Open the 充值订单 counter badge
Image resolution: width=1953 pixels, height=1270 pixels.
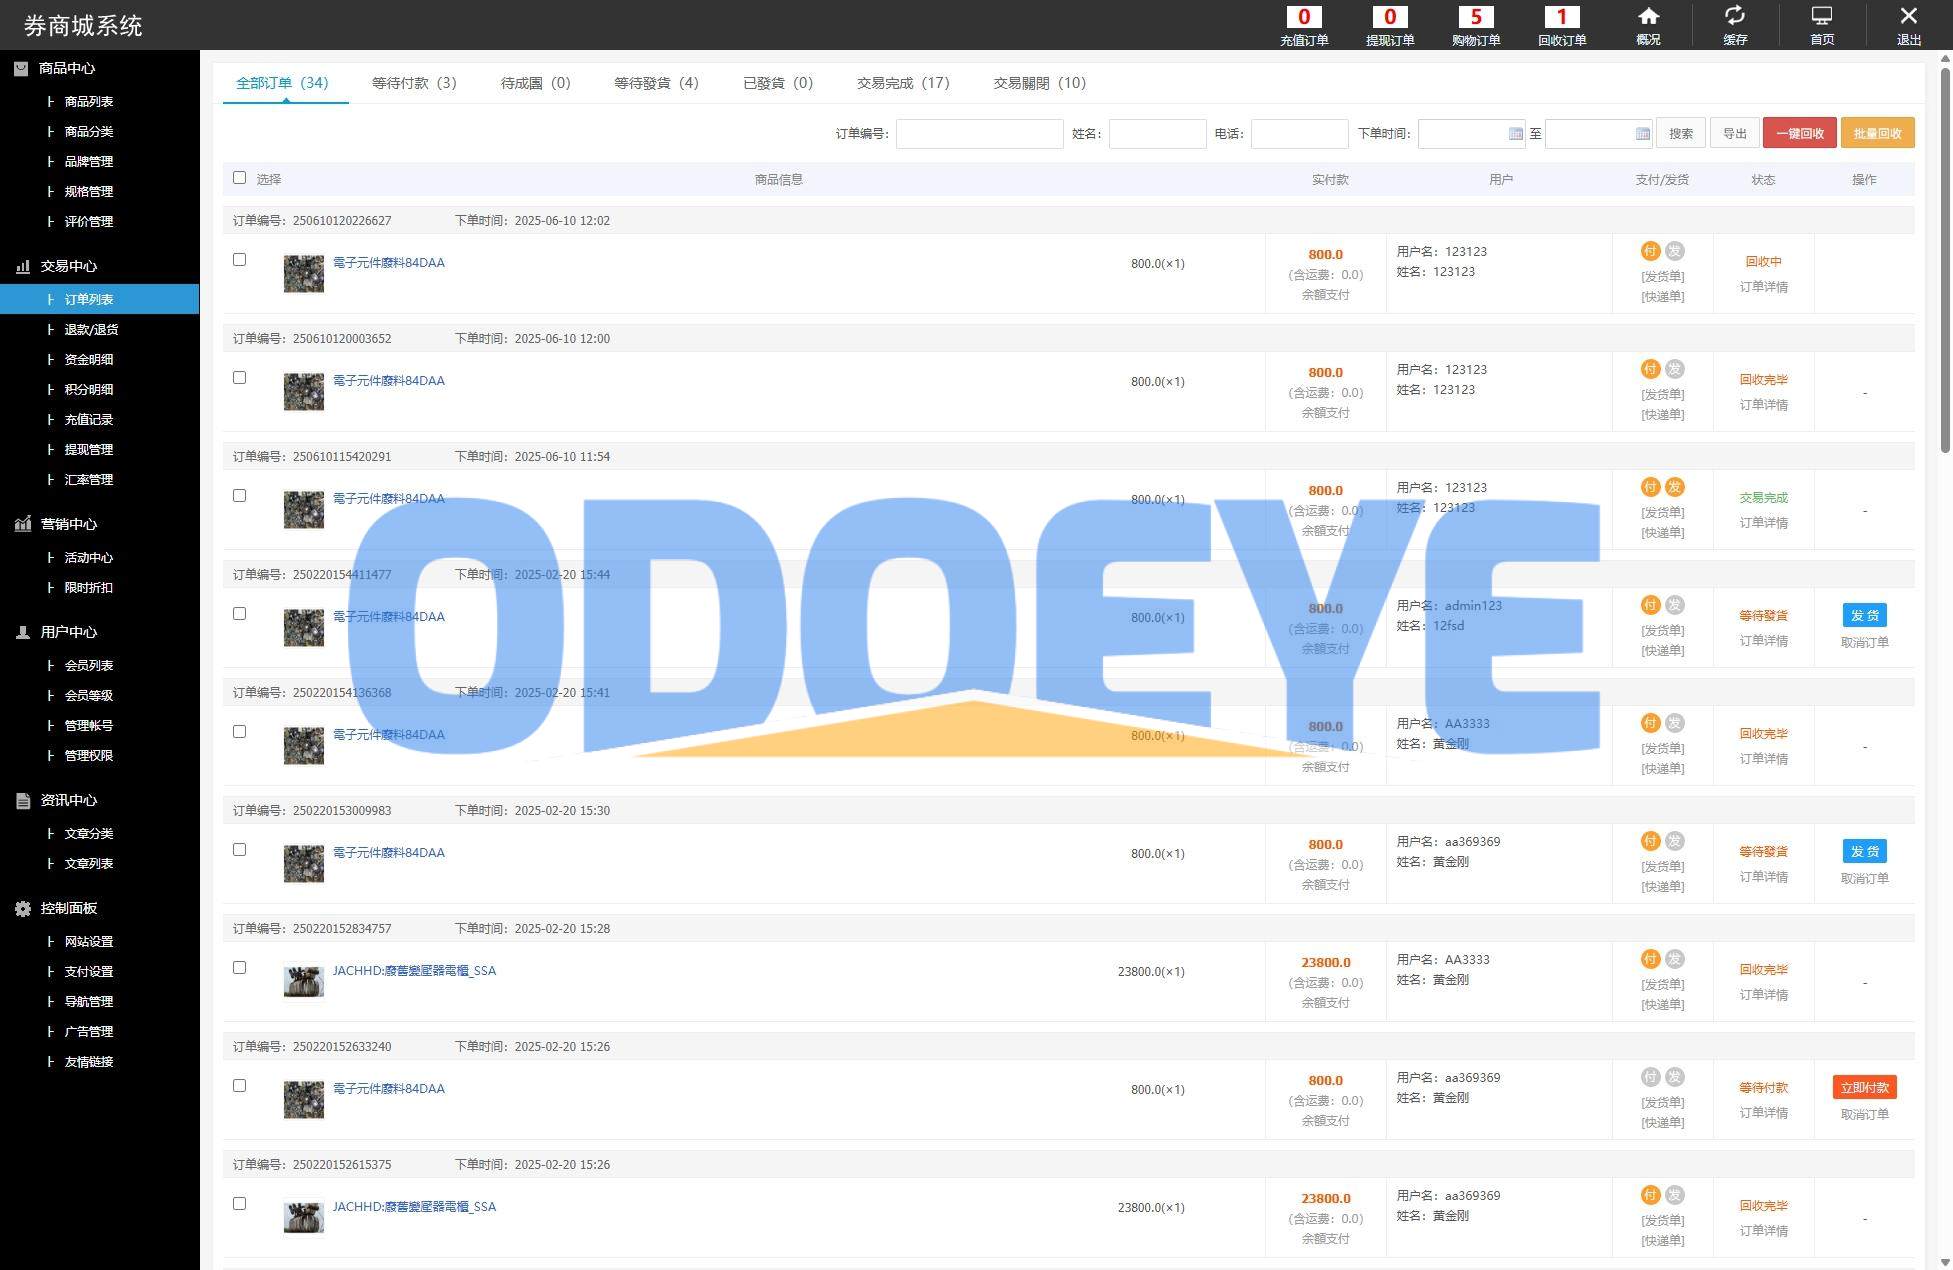pos(1304,17)
